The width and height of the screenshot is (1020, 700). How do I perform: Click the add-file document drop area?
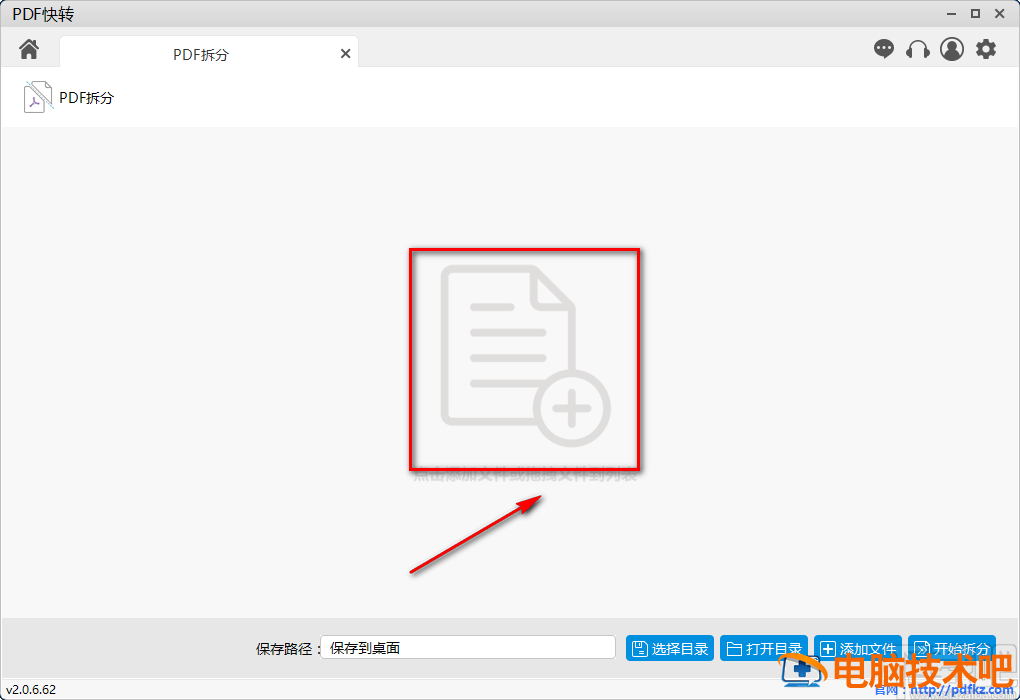pos(524,359)
